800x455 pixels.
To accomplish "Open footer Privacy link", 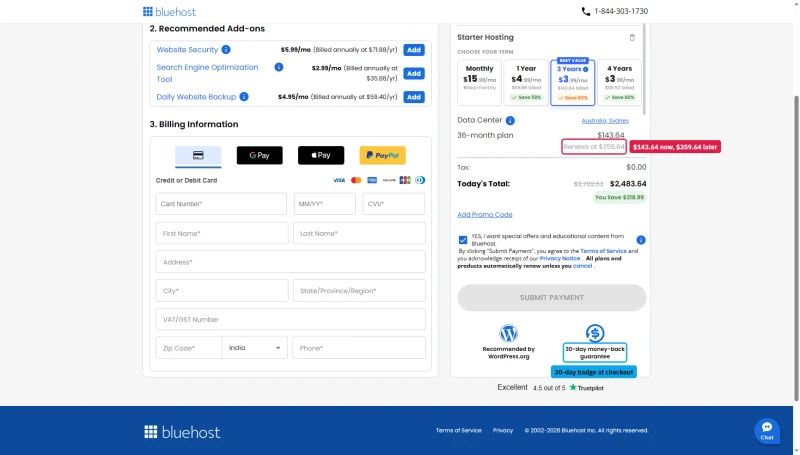I will tap(503, 431).
